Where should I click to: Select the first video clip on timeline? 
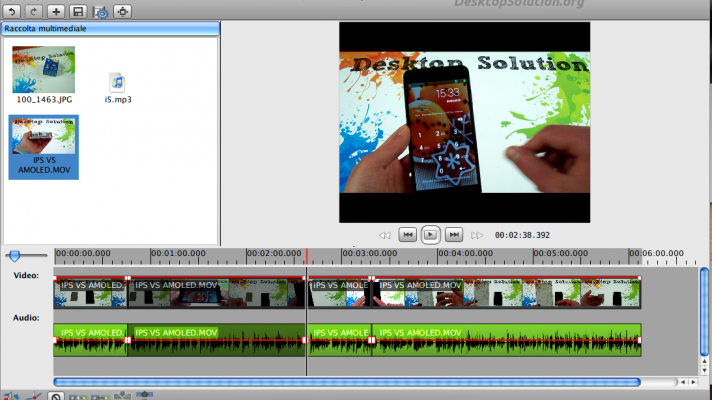[90, 292]
